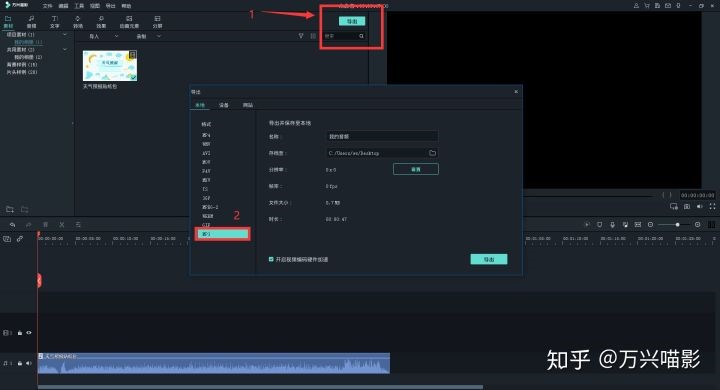Image resolution: width=720 pixels, height=390 pixels.
Task: Open the Titles (文字) library tab
Action: (x=54, y=22)
